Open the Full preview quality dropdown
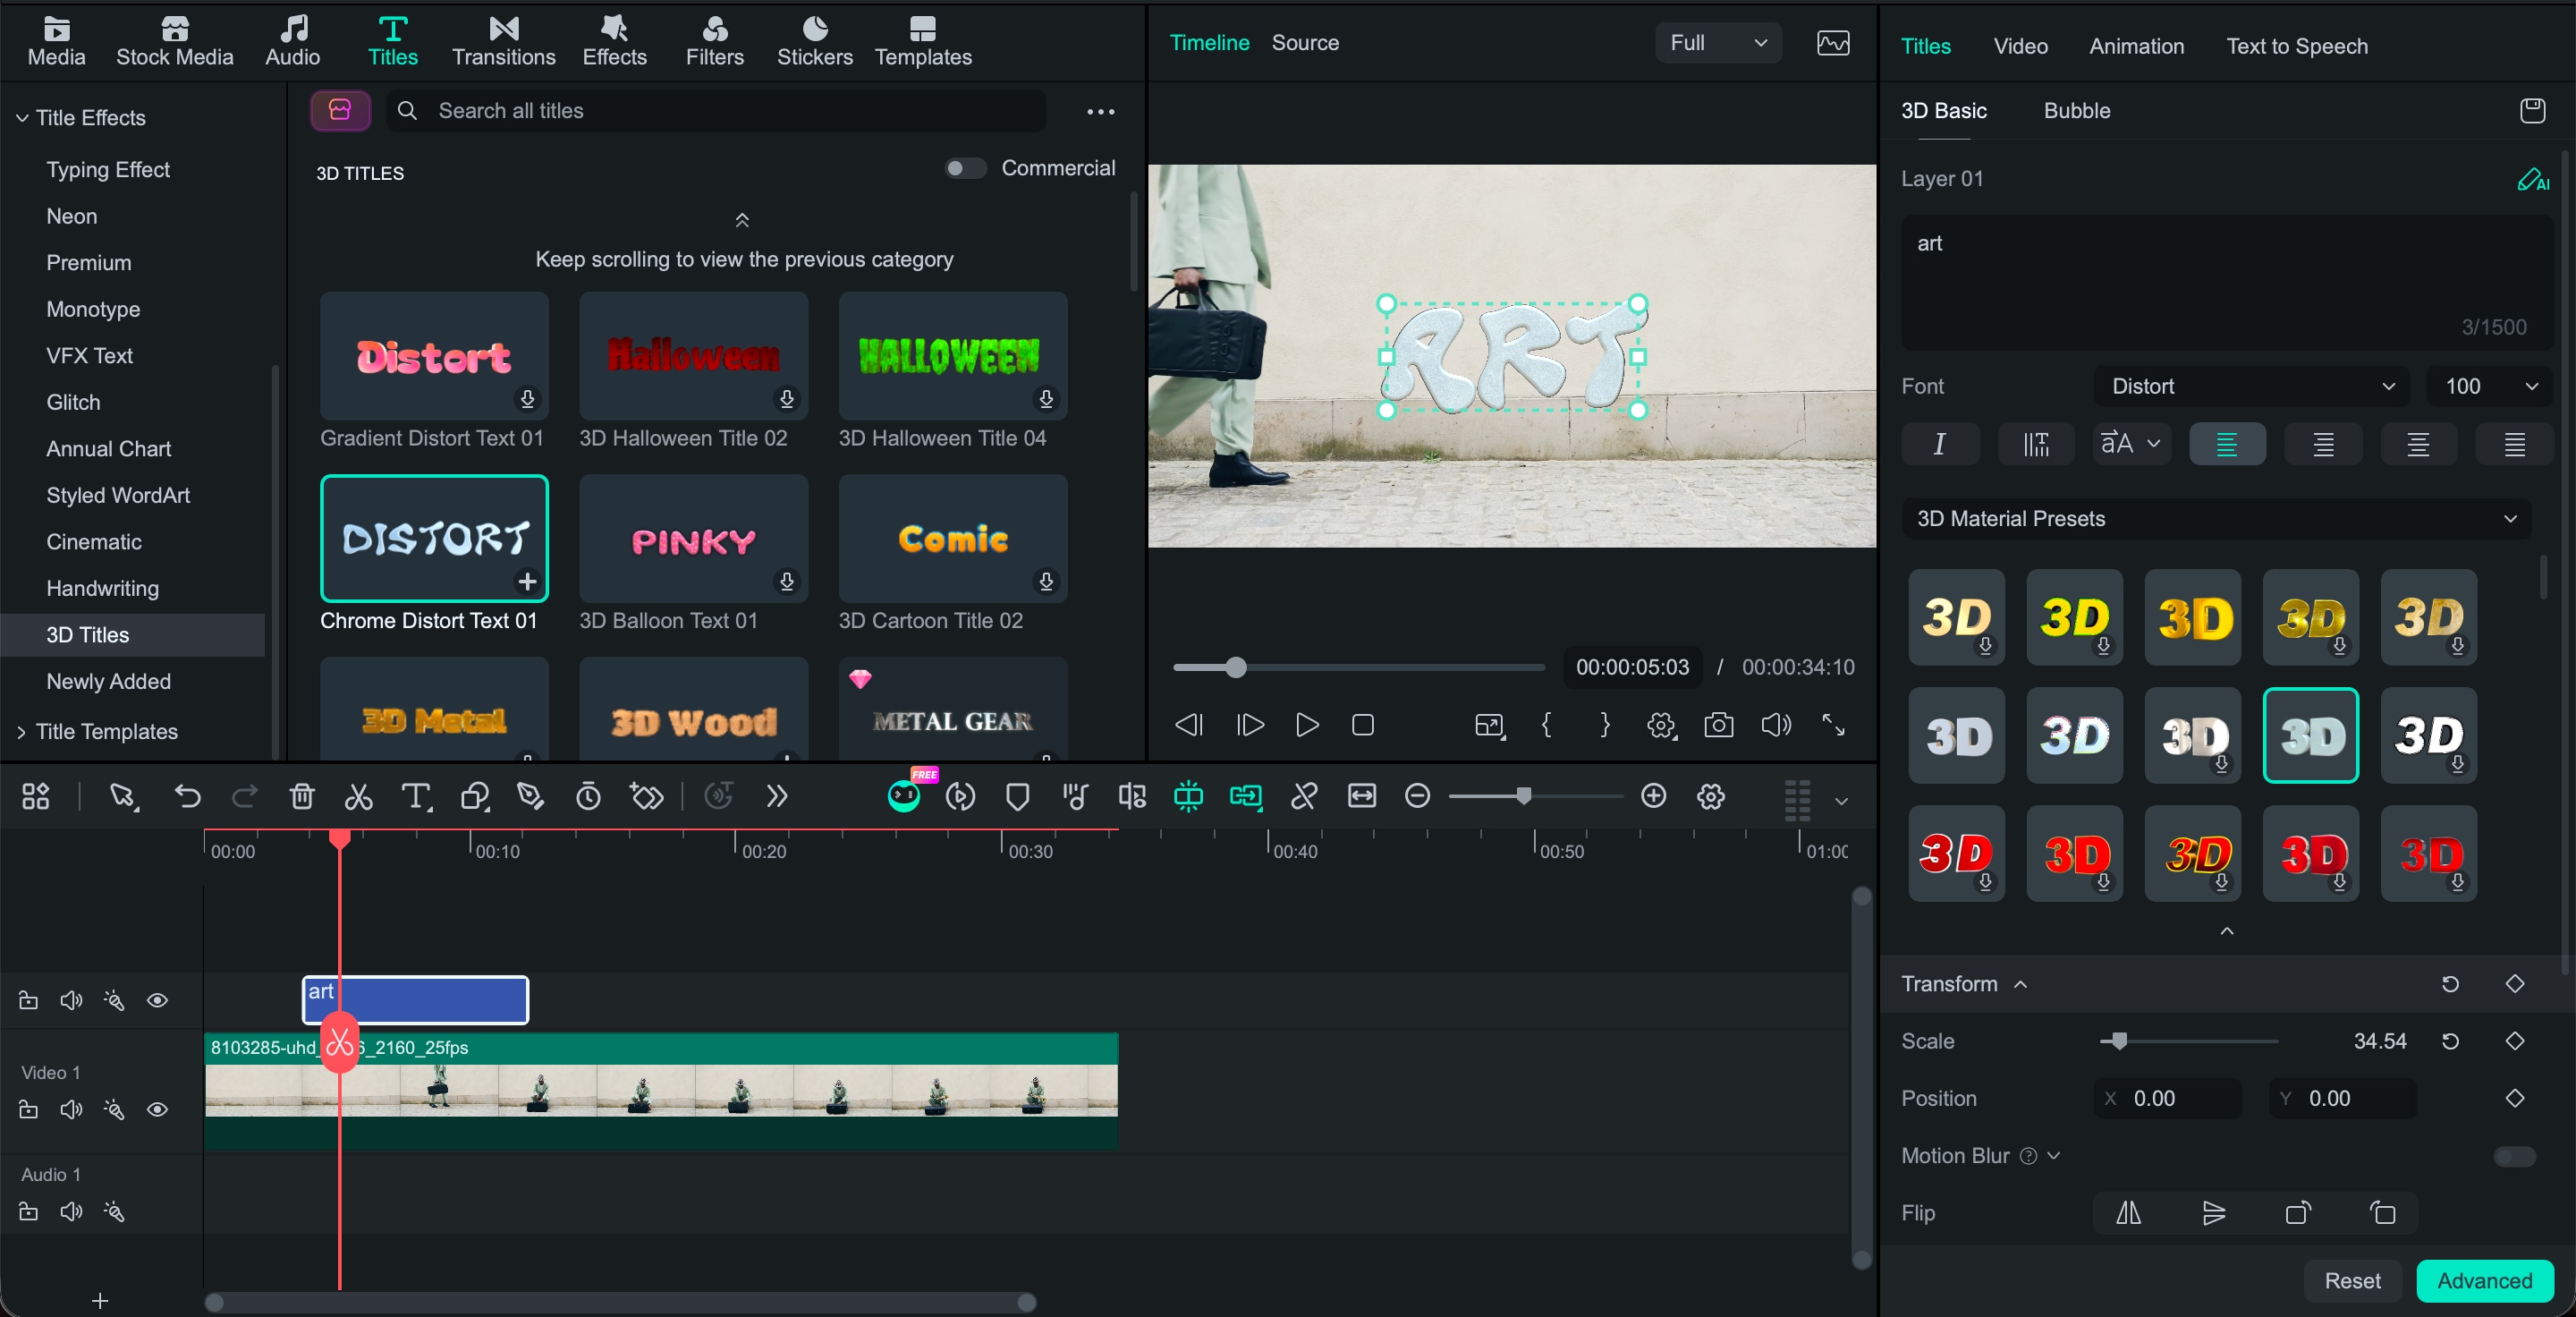This screenshot has height=1317, width=2576. pyautogui.click(x=1718, y=43)
